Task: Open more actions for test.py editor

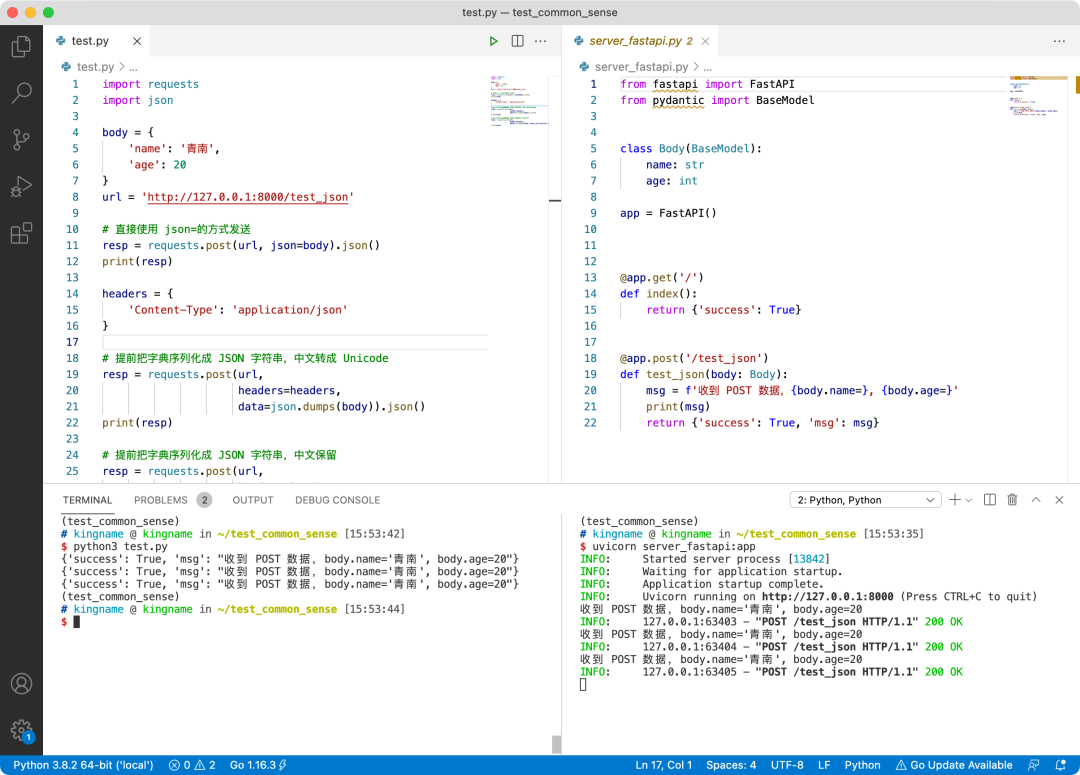Action: pos(541,41)
